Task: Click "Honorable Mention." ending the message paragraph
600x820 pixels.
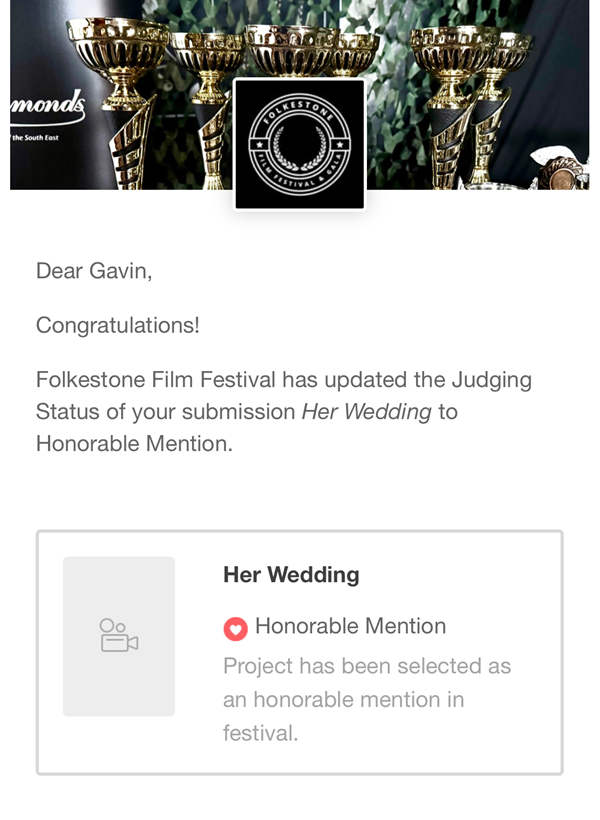Action: click(x=134, y=443)
